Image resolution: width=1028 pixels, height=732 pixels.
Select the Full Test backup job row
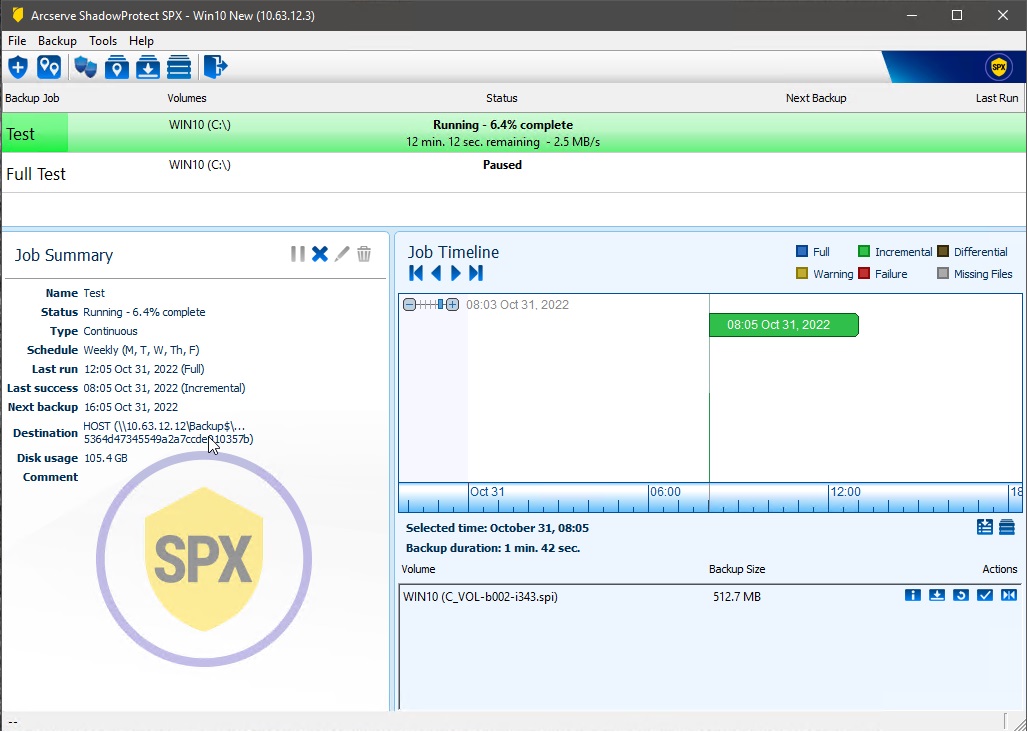pyautogui.click(x=36, y=174)
